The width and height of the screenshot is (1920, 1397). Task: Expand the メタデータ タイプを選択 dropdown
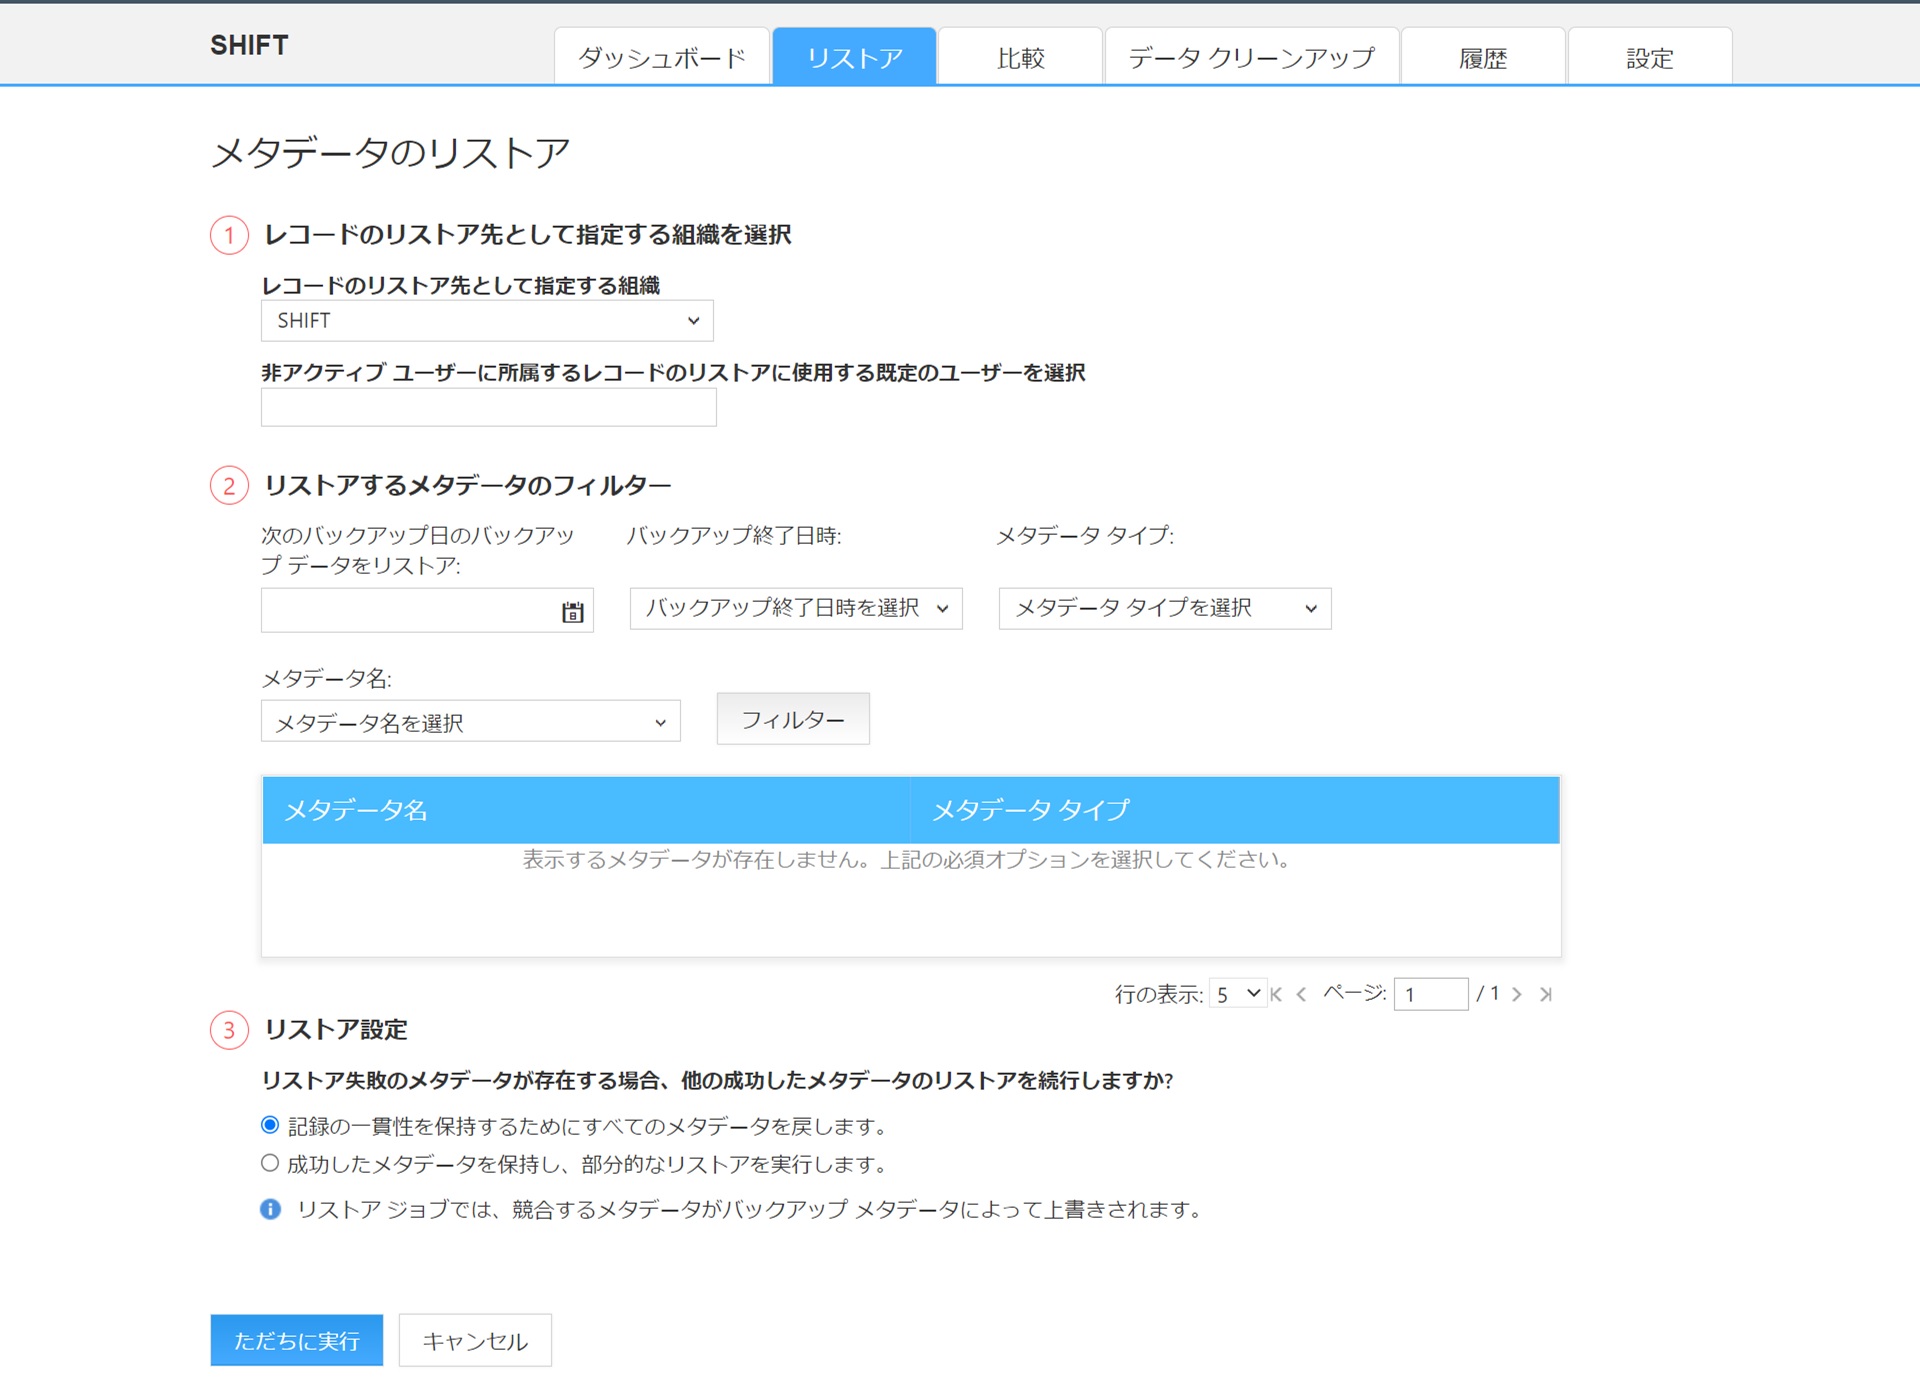click(1165, 608)
